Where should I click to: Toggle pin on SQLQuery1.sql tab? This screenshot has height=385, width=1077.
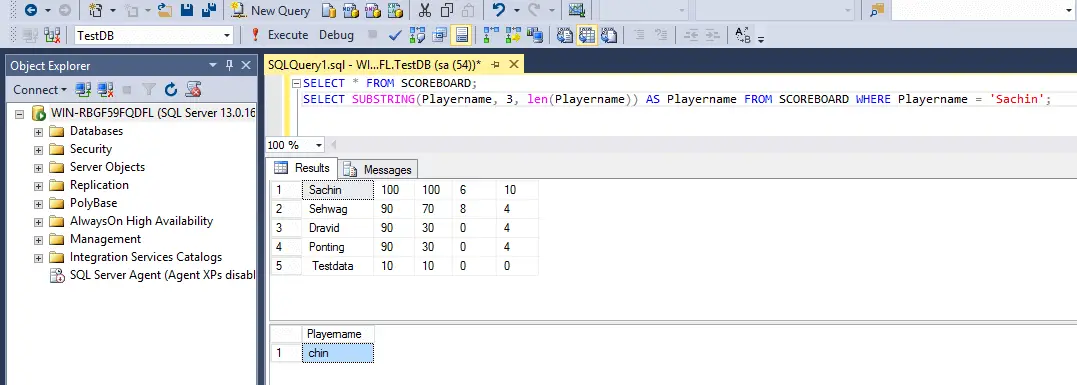tap(495, 65)
